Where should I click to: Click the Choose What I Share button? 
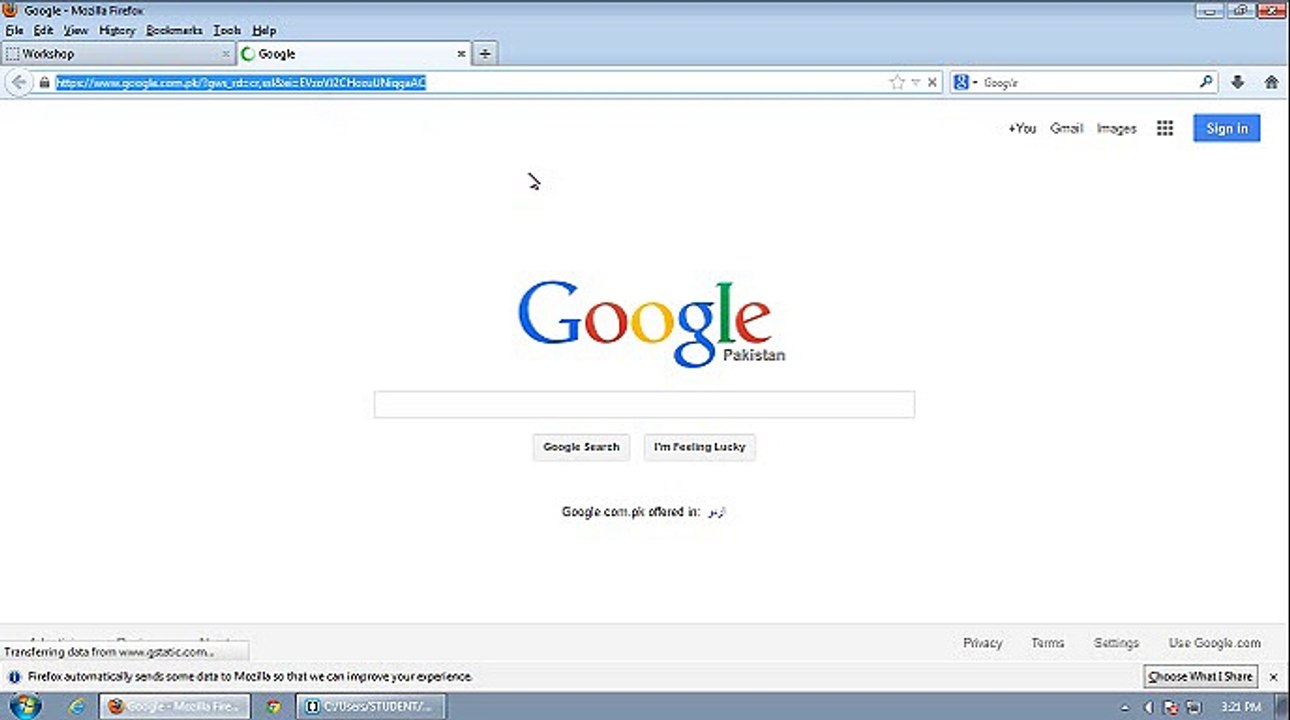(1200, 676)
